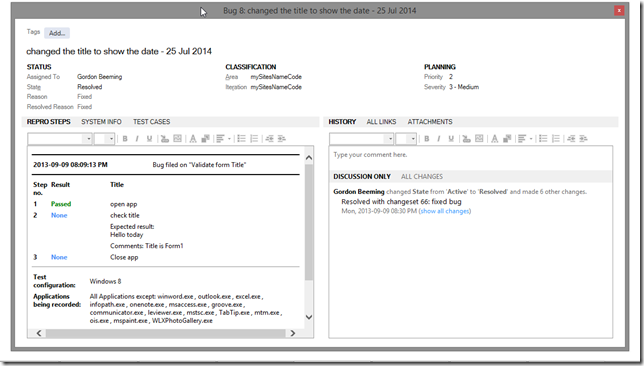This screenshot has width=644, height=366.
Task: Switch to the All Links tab
Action: click(381, 122)
